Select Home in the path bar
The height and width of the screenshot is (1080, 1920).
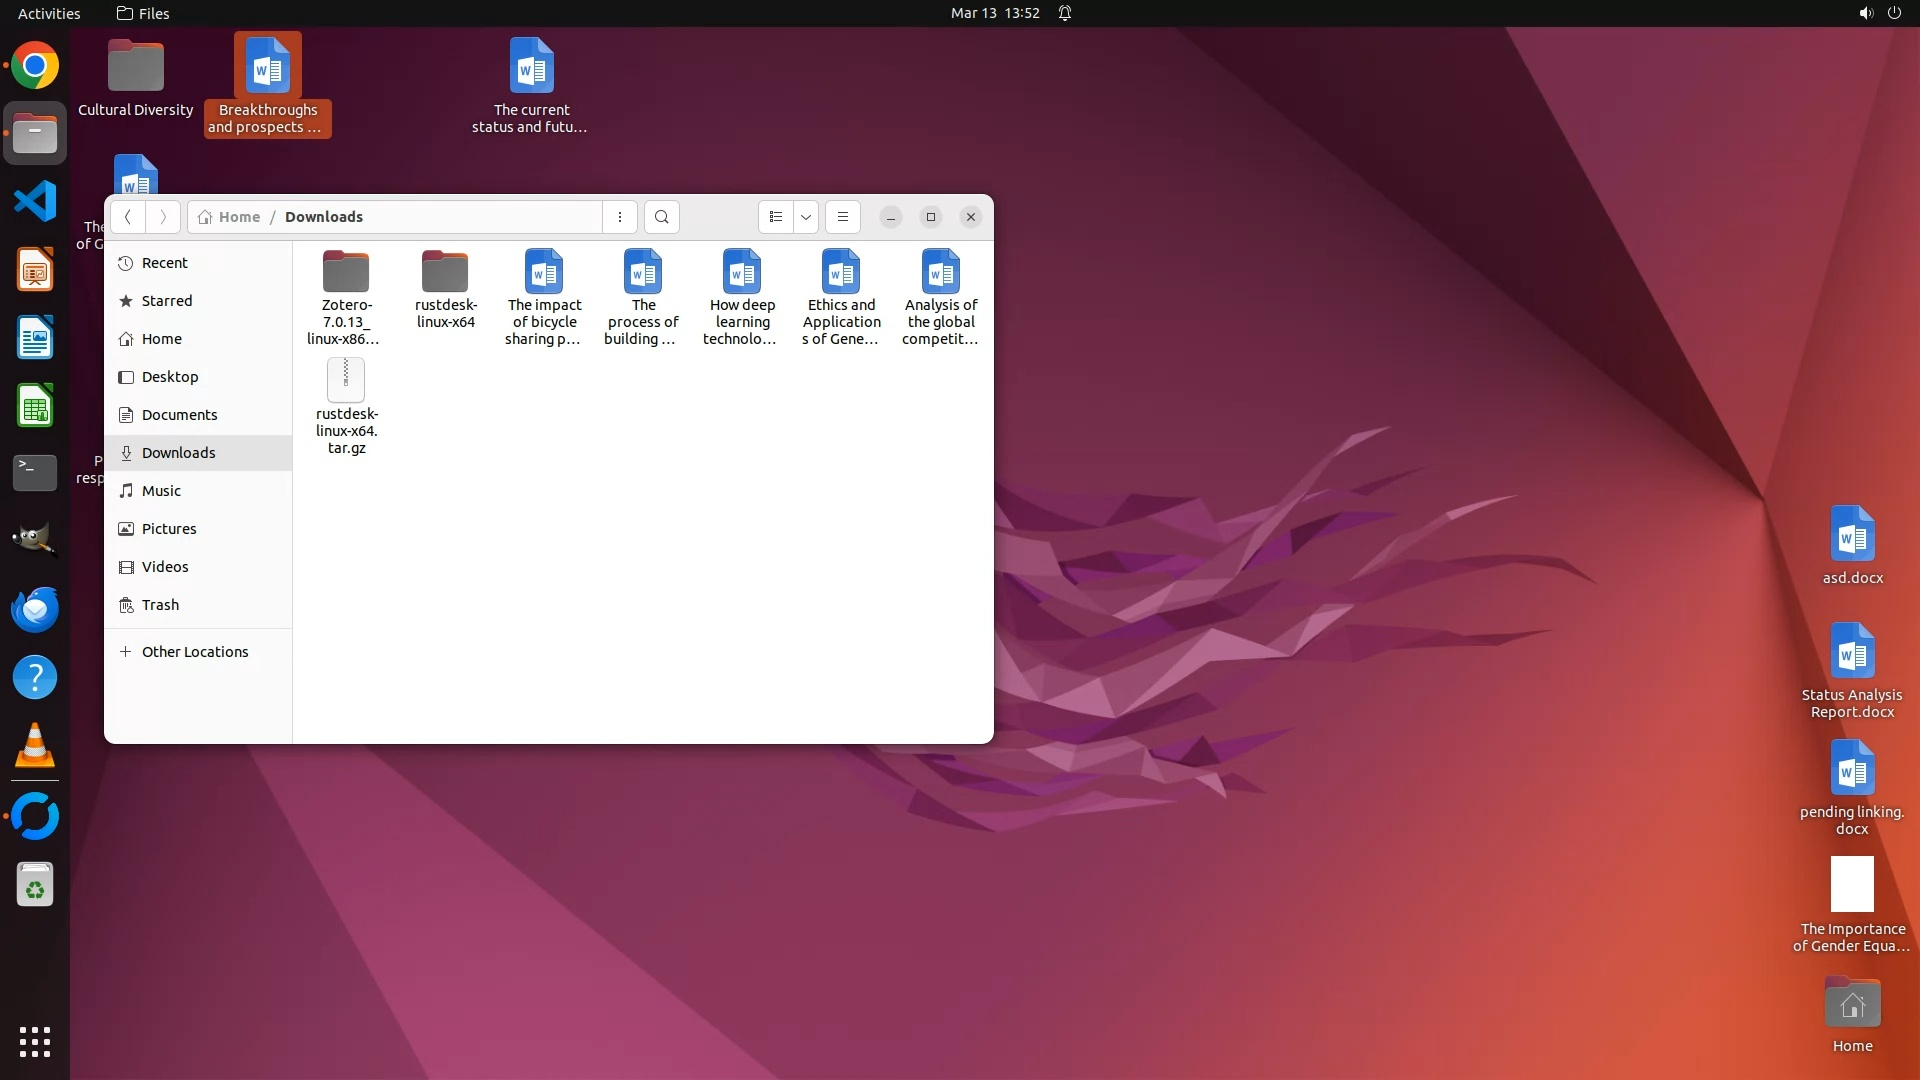pos(238,217)
